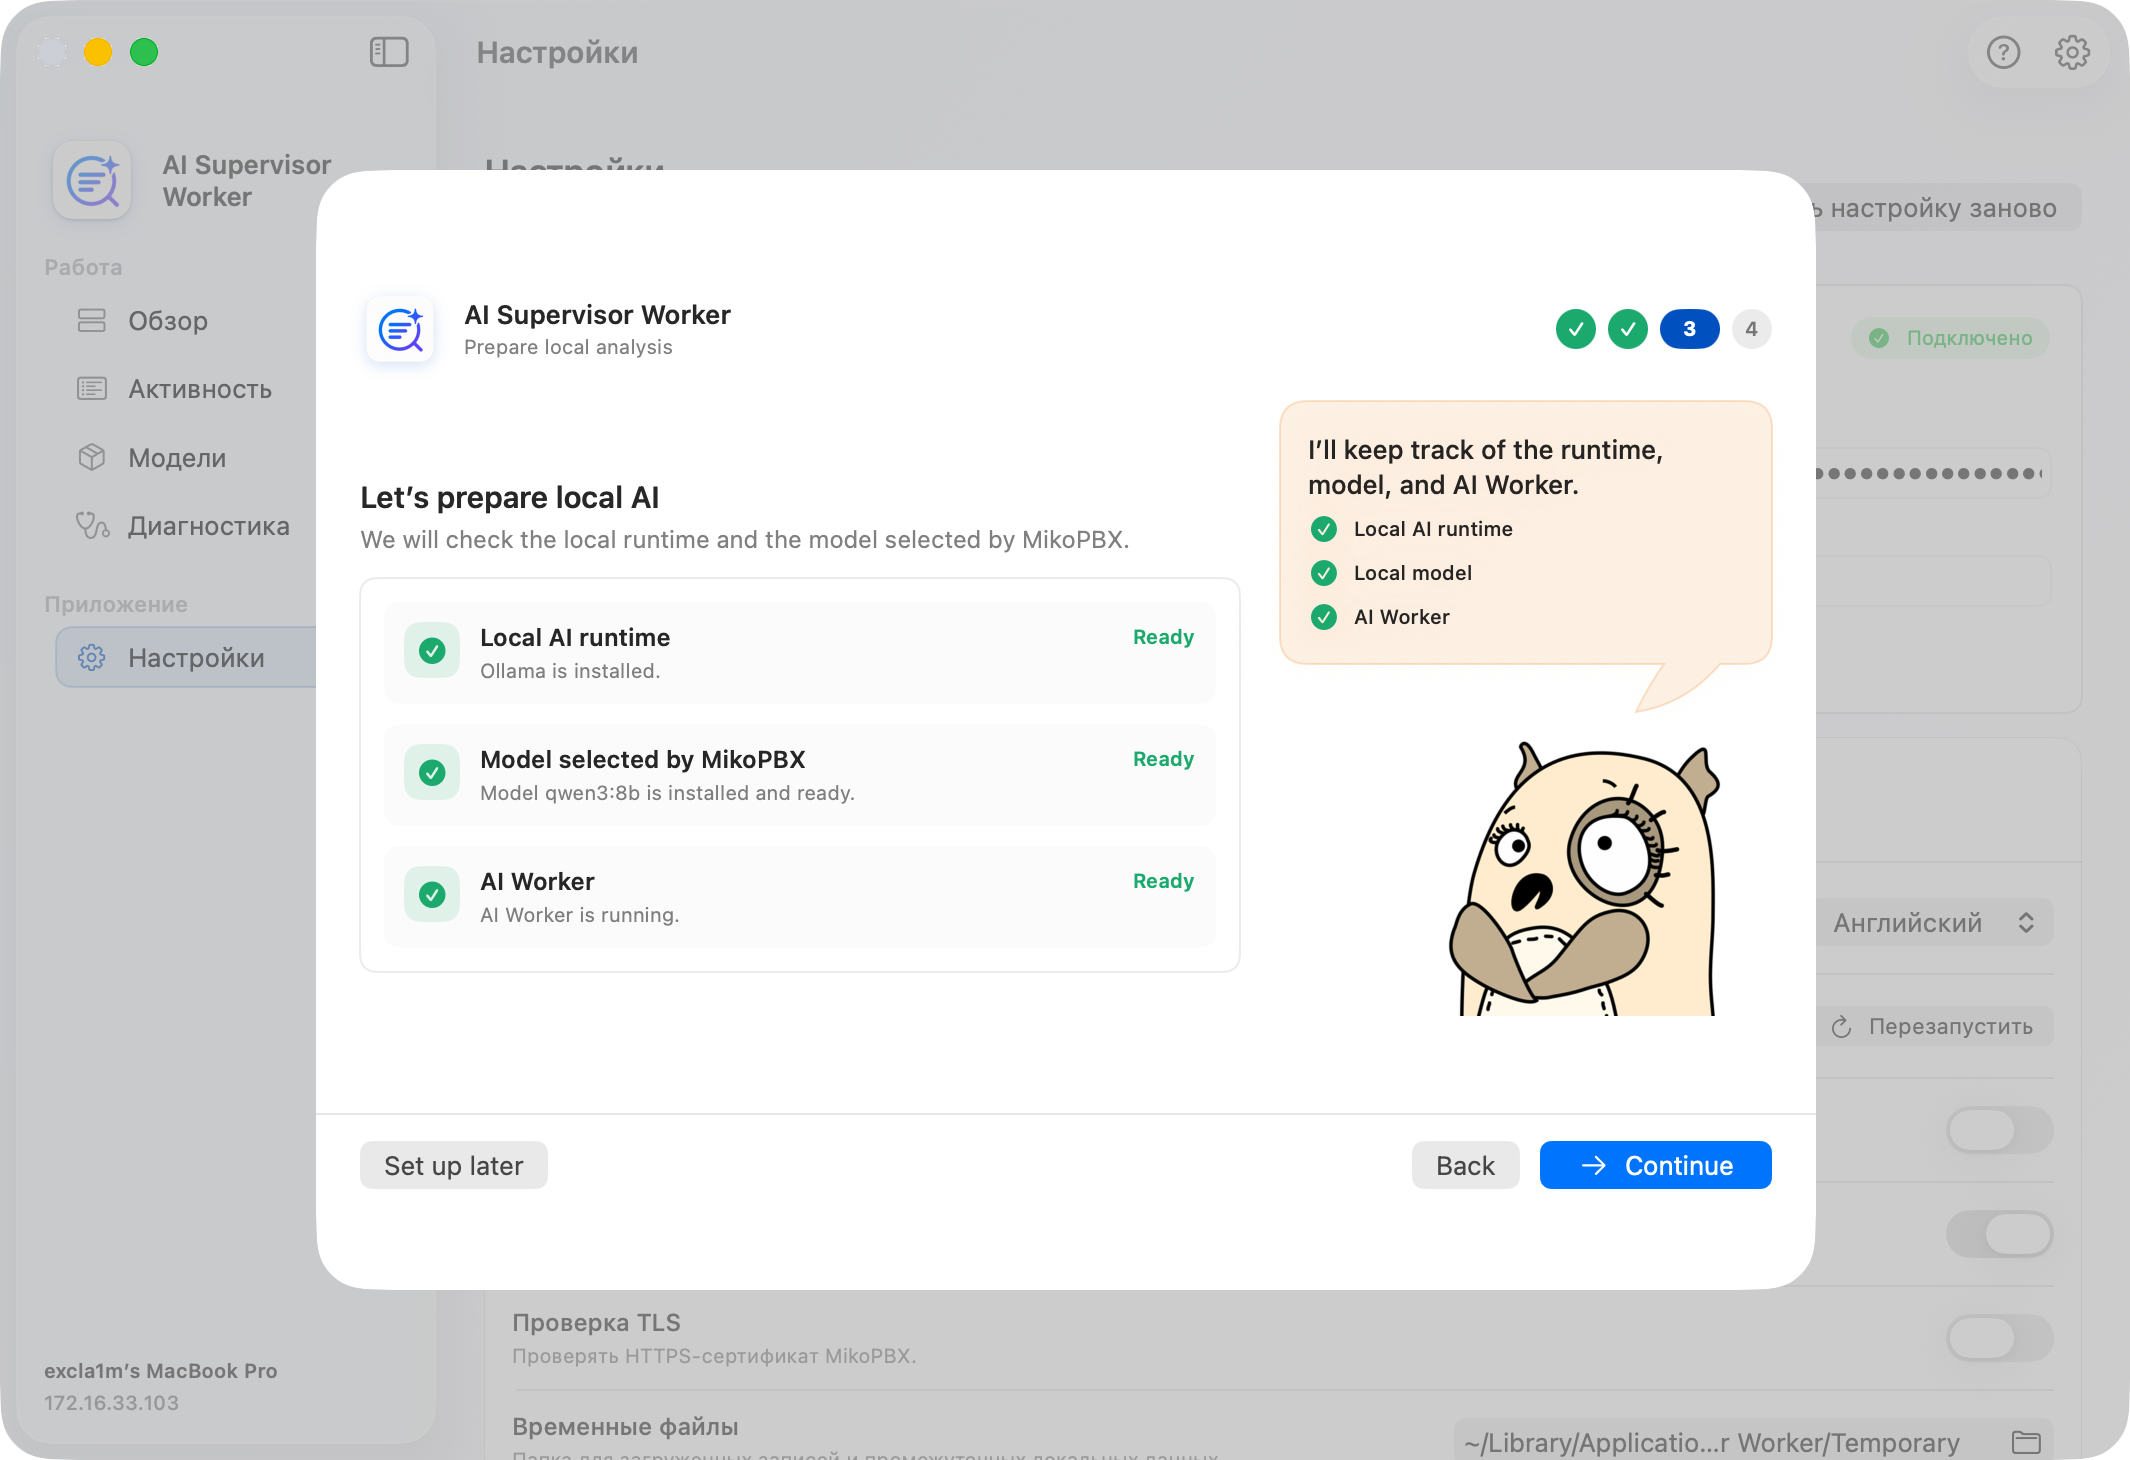Open the help question mark icon

2003,52
